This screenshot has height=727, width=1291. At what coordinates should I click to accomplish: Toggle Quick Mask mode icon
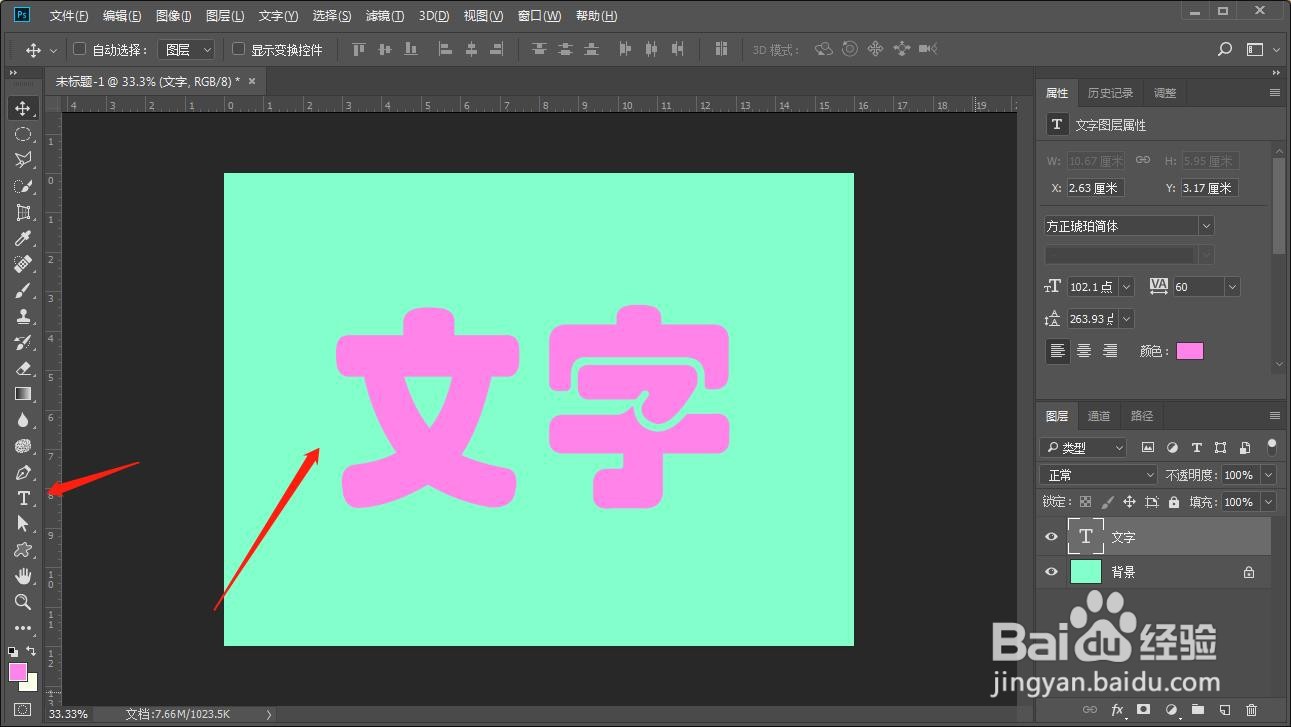pyautogui.click(x=23, y=709)
